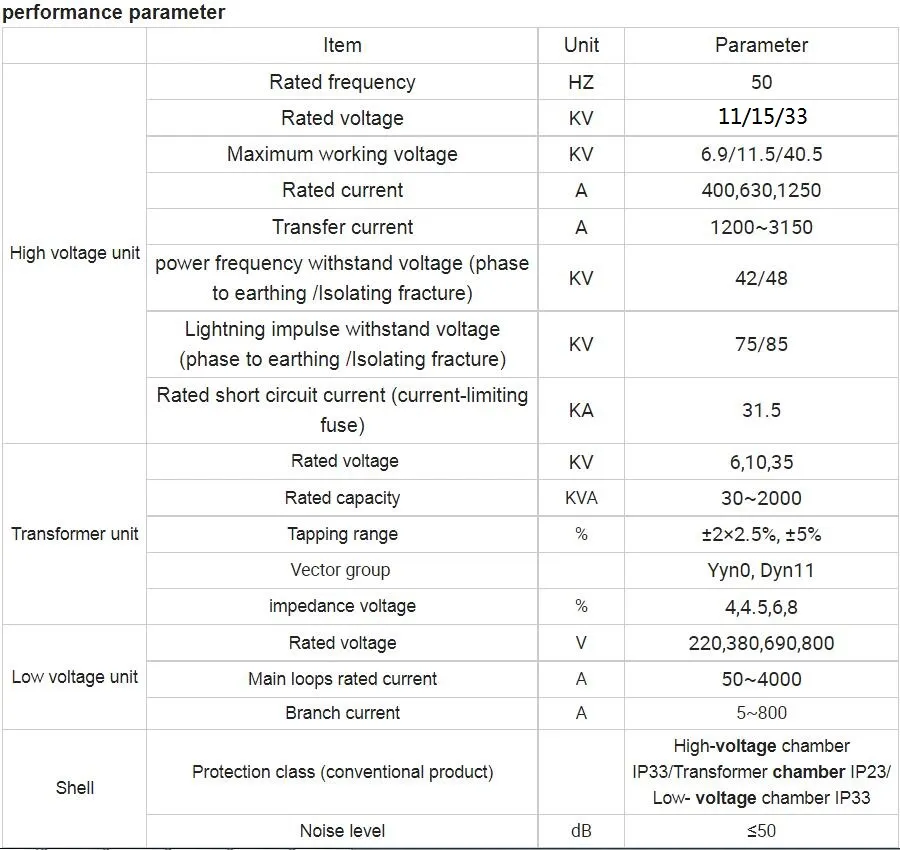Click the 'Shell' row group cell

click(75, 788)
